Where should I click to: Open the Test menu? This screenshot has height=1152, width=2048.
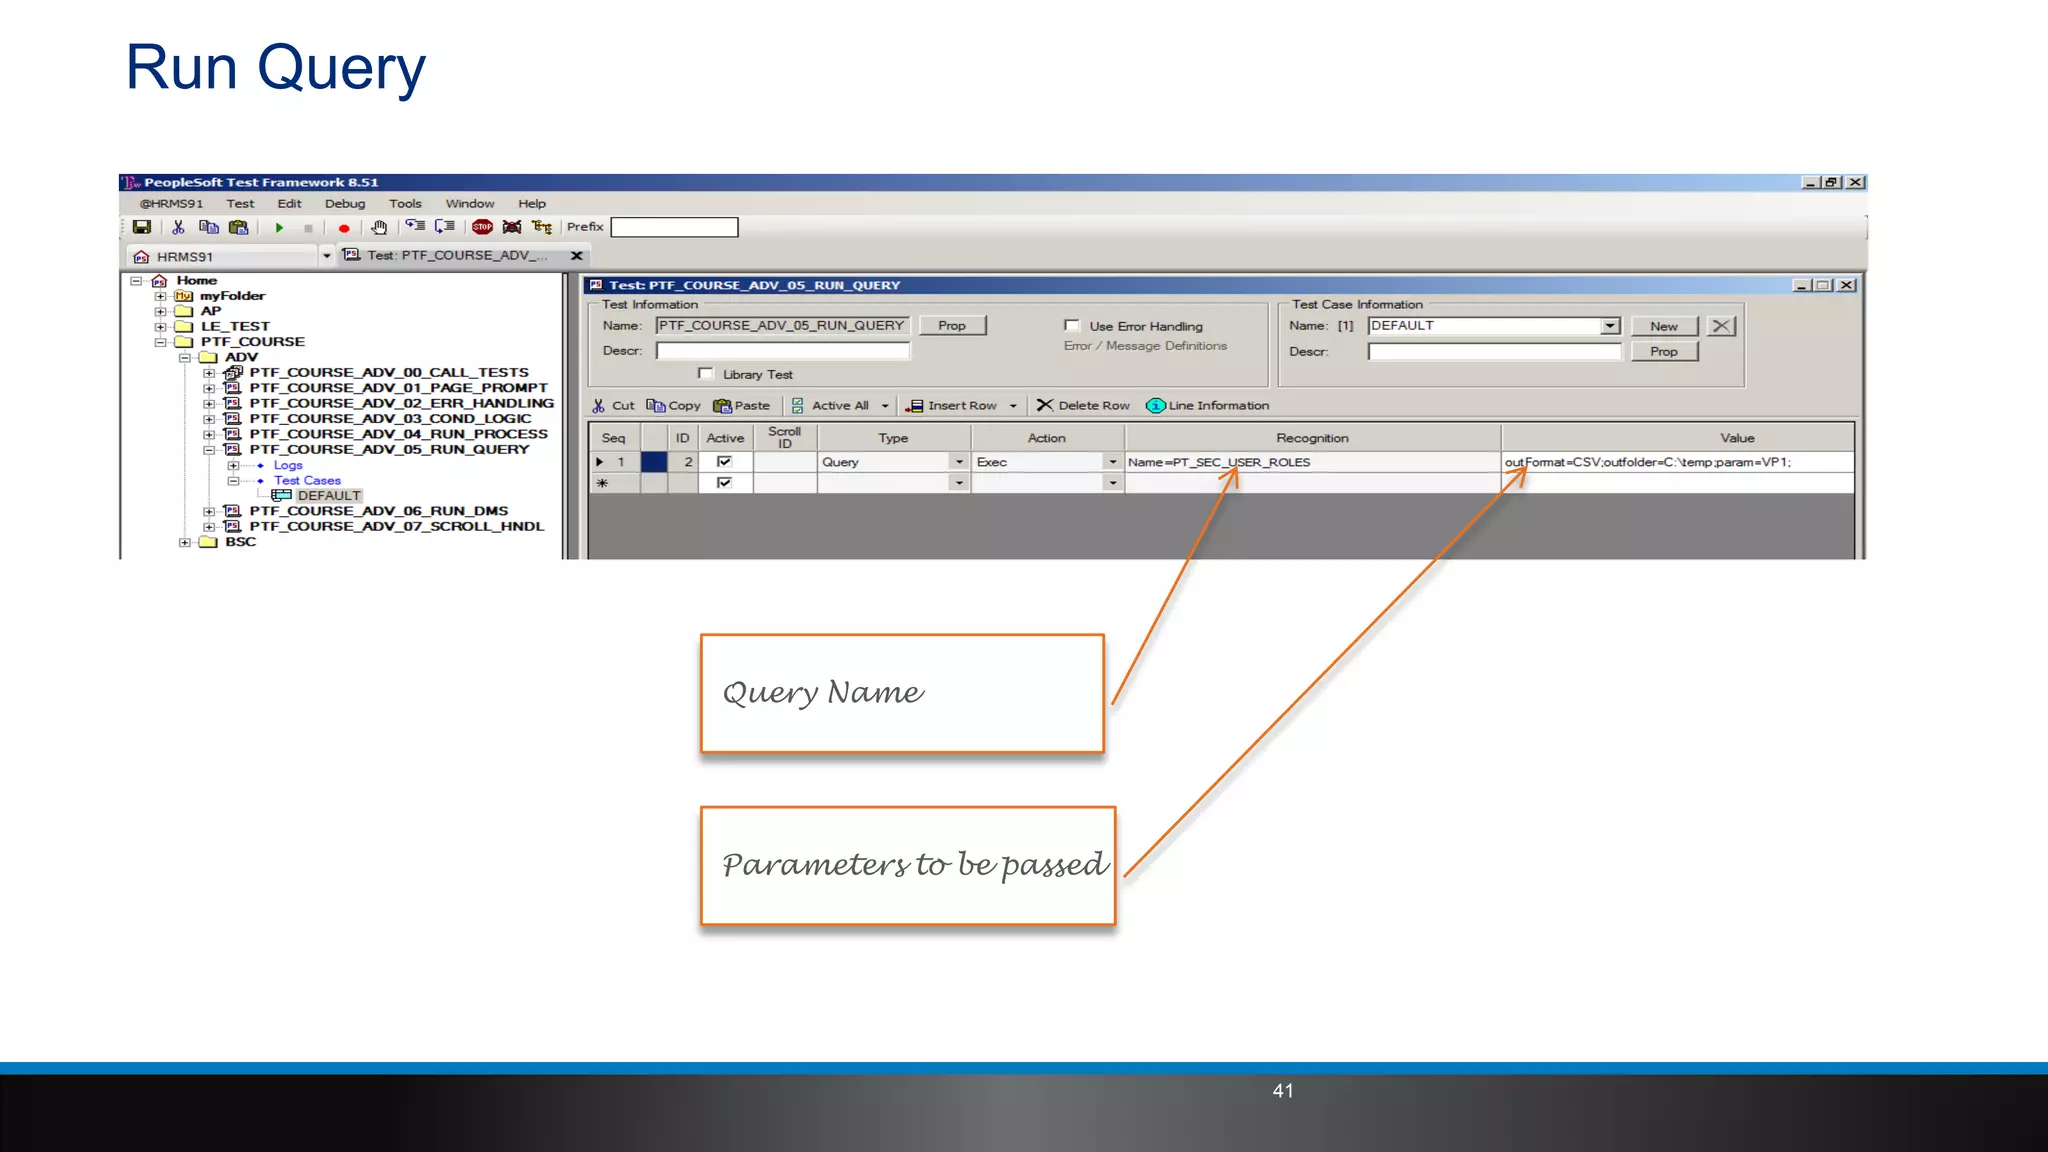[240, 203]
